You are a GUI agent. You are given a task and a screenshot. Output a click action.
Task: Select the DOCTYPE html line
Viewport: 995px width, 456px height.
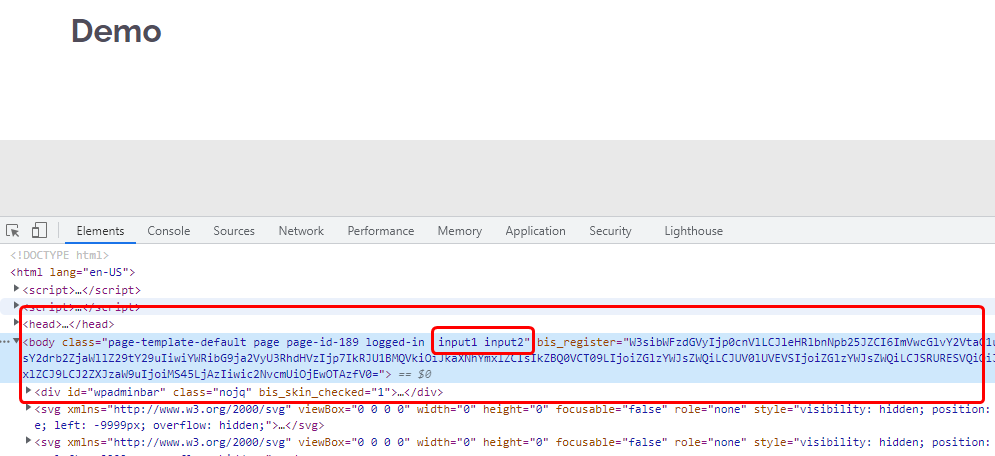60,256
